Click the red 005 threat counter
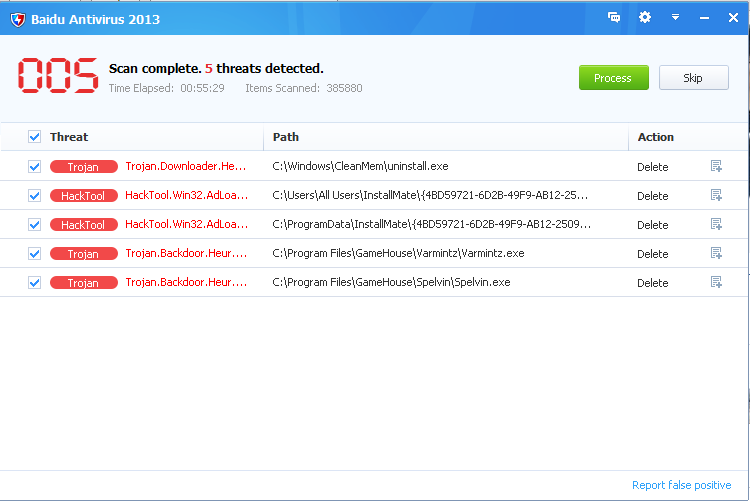The width and height of the screenshot is (750, 501). click(58, 75)
